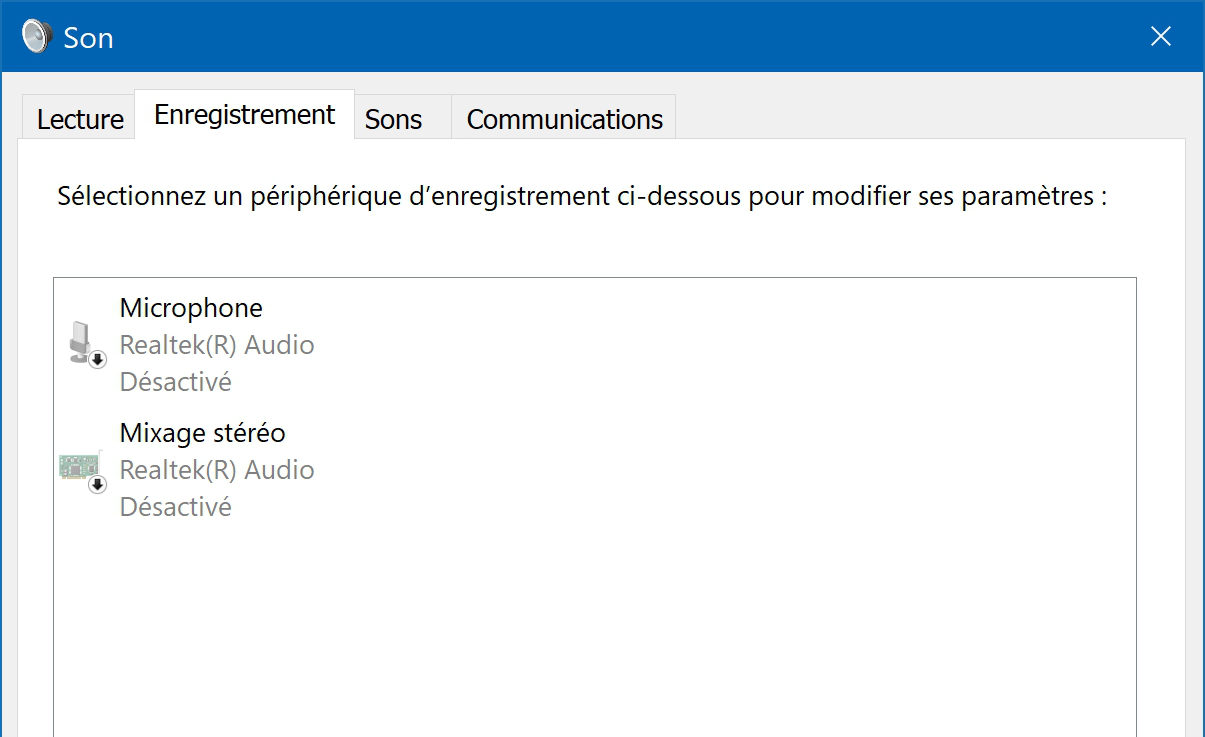Screen dimensions: 1205x737
Task: Click Realtek(R) Audio text under Microphone
Action: coord(217,345)
